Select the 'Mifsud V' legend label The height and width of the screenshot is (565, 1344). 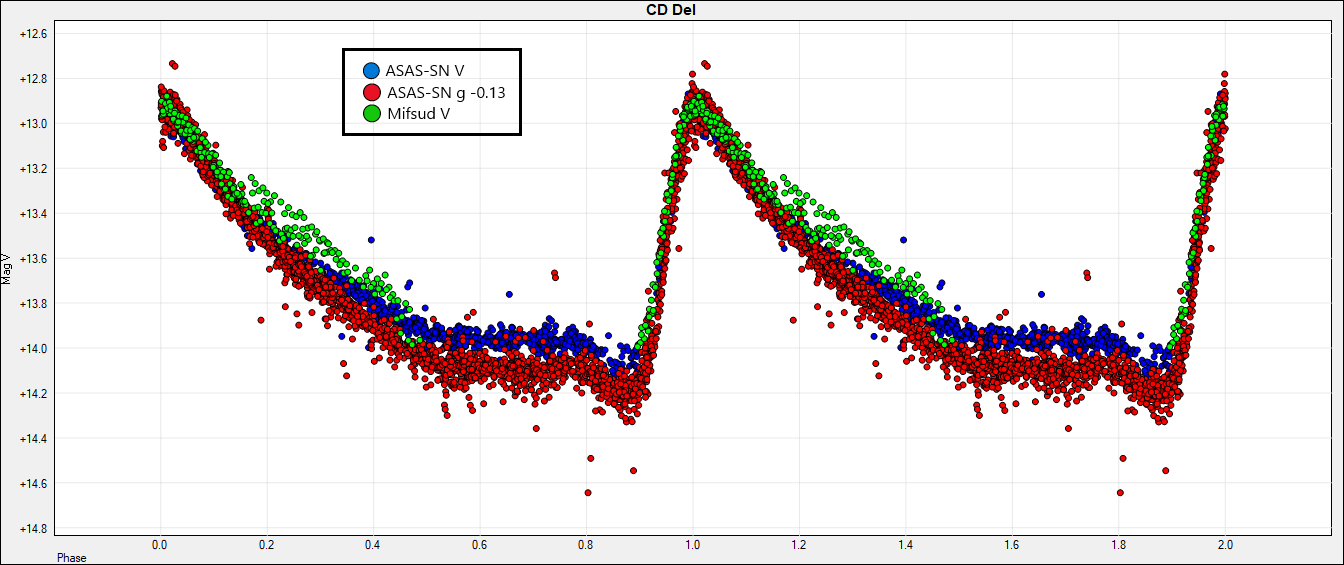click(419, 114)
